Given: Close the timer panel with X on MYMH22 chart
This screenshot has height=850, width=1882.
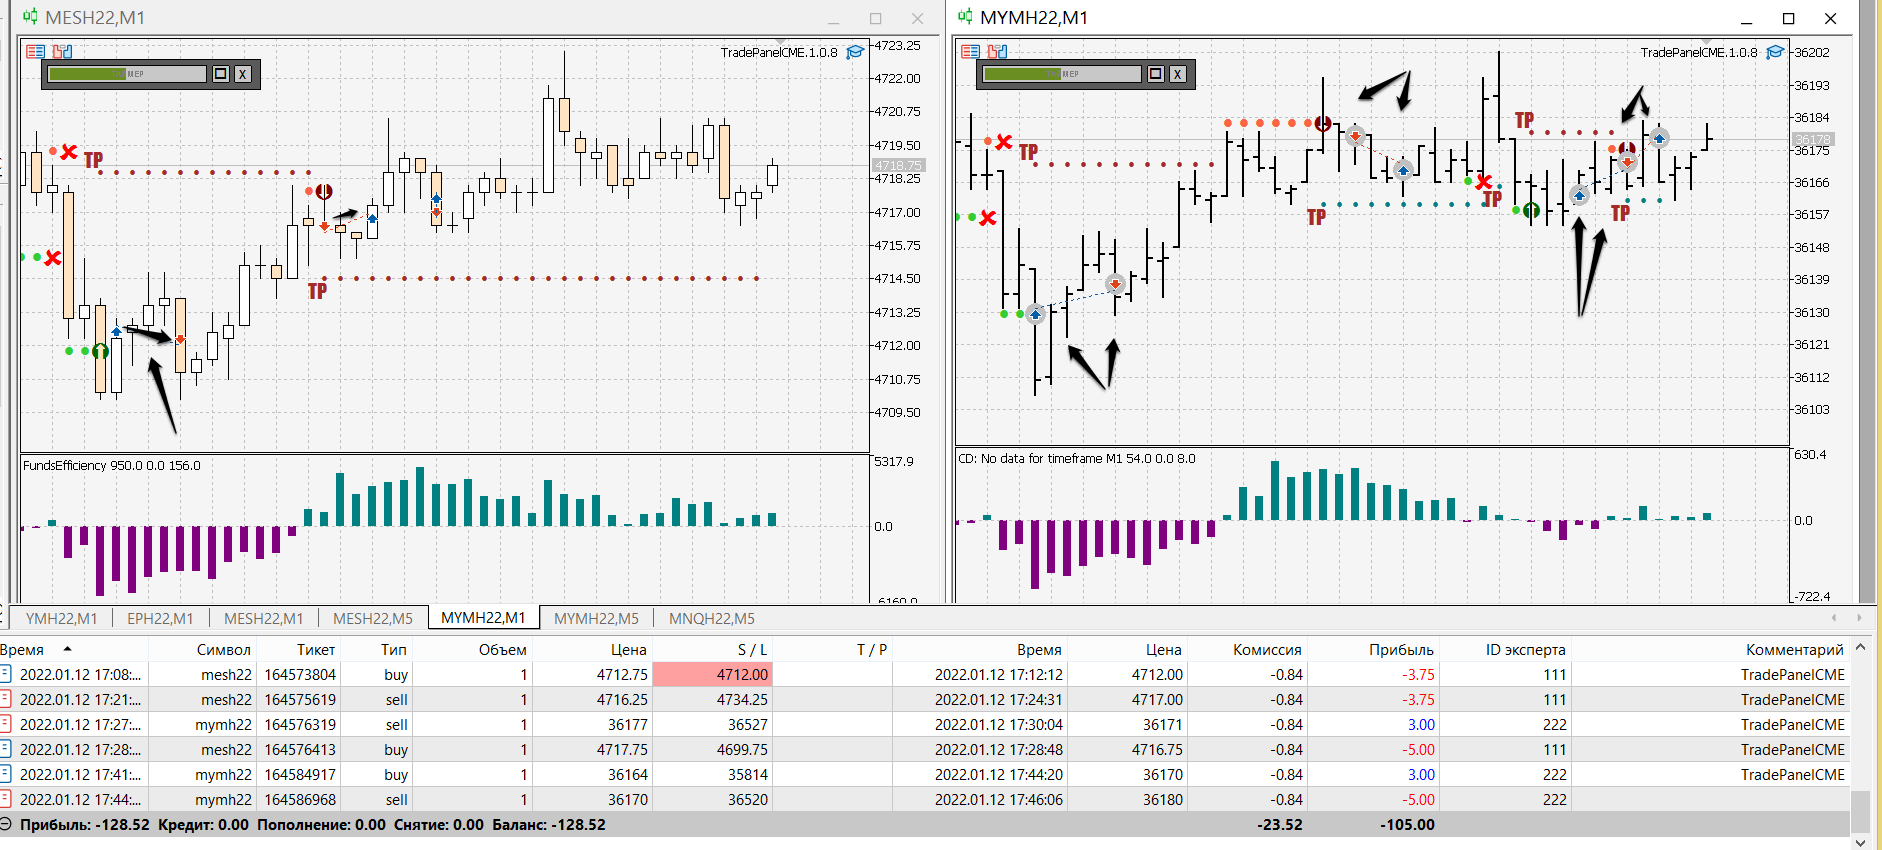Looking at the screenshot, I should (1177, 74).
